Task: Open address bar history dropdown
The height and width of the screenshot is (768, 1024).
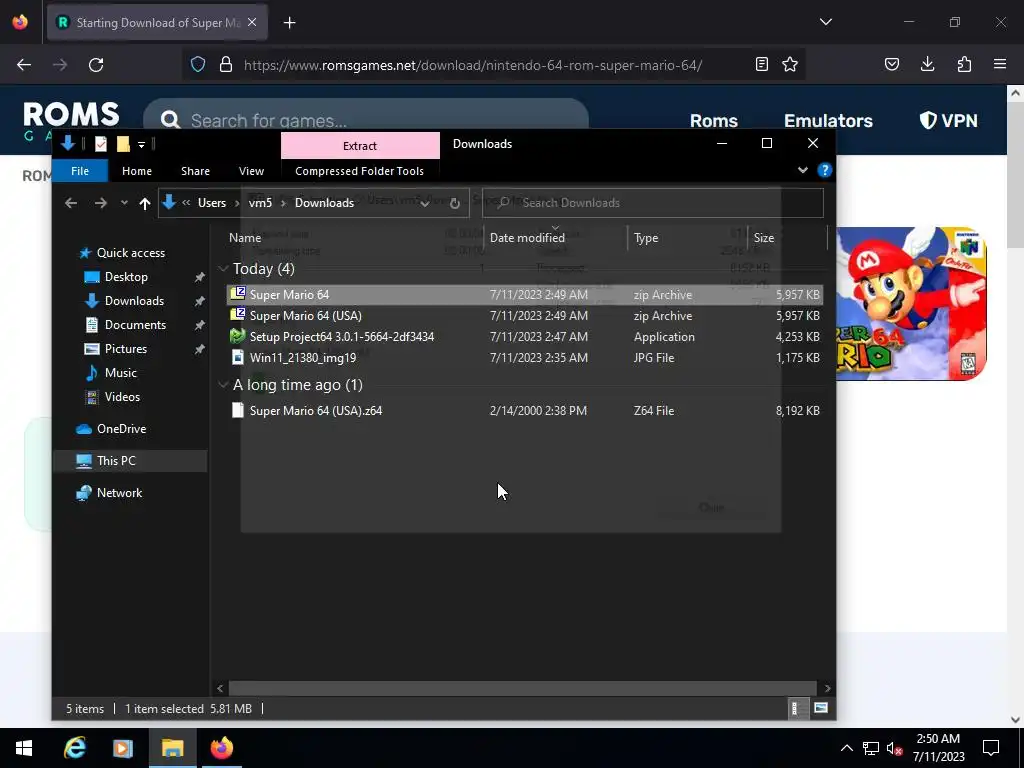Action: click(x=424, y=203)
